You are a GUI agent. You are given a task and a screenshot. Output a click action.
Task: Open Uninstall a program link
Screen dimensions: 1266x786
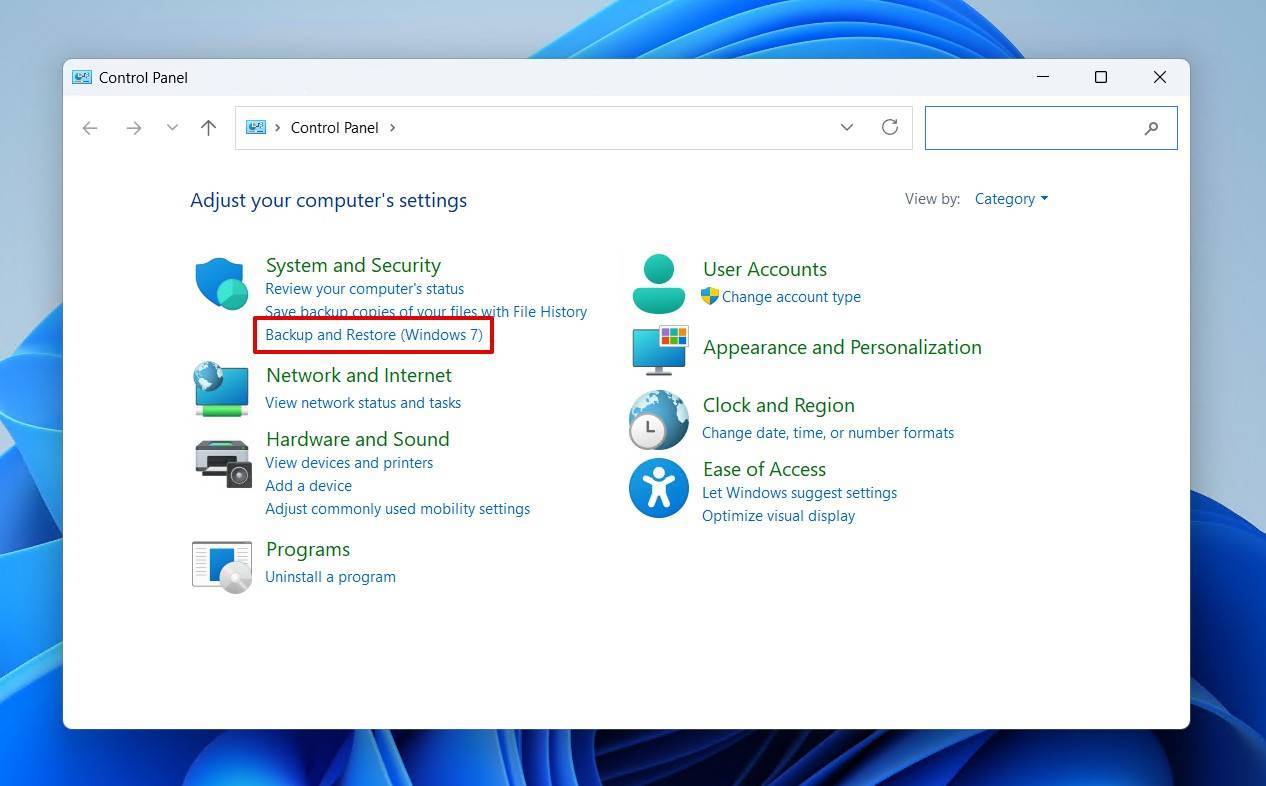point(330,577)
